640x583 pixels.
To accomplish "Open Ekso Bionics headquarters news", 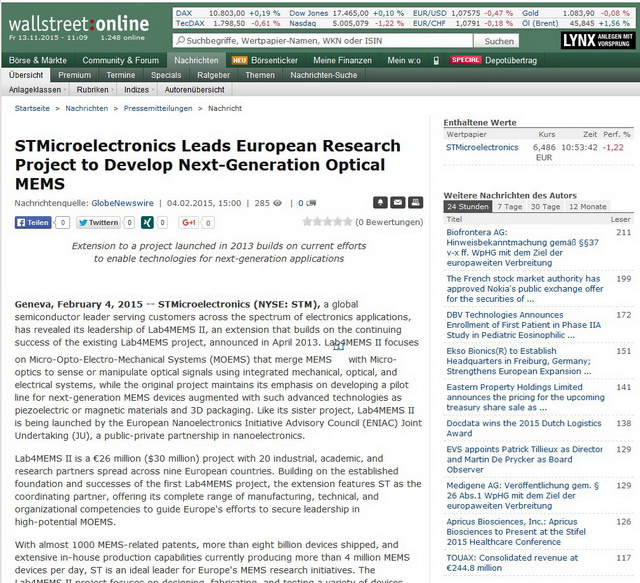I will click(x=519, y=361).
